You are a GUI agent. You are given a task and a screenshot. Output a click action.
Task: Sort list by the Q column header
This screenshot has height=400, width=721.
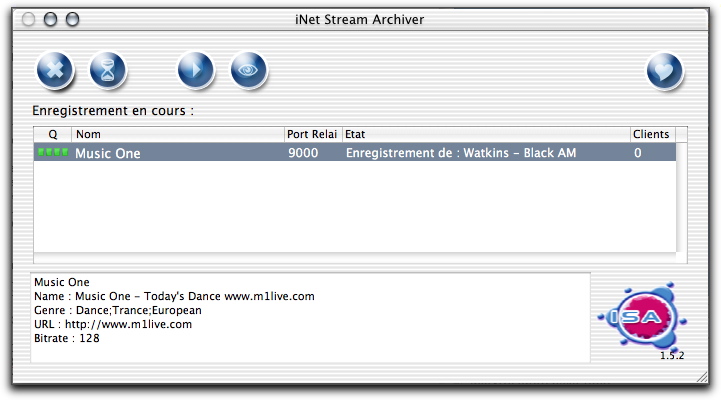coord(53,134)
